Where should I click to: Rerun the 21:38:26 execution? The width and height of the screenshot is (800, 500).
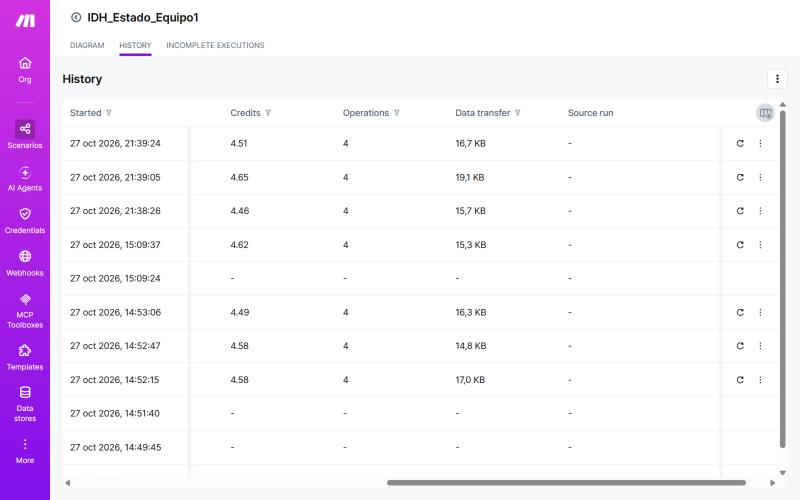tap(740, 211)
